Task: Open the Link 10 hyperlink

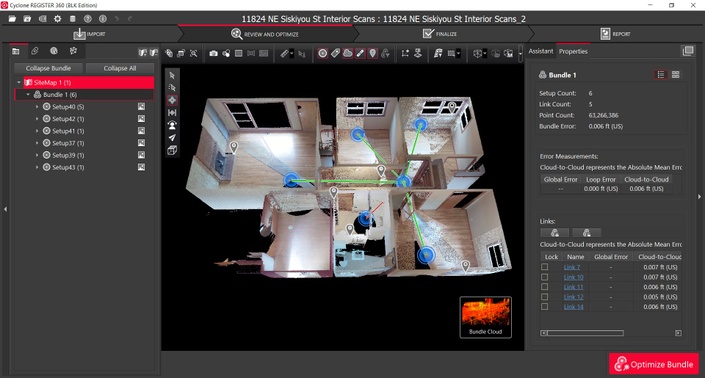Action: [x=573, y=277]
